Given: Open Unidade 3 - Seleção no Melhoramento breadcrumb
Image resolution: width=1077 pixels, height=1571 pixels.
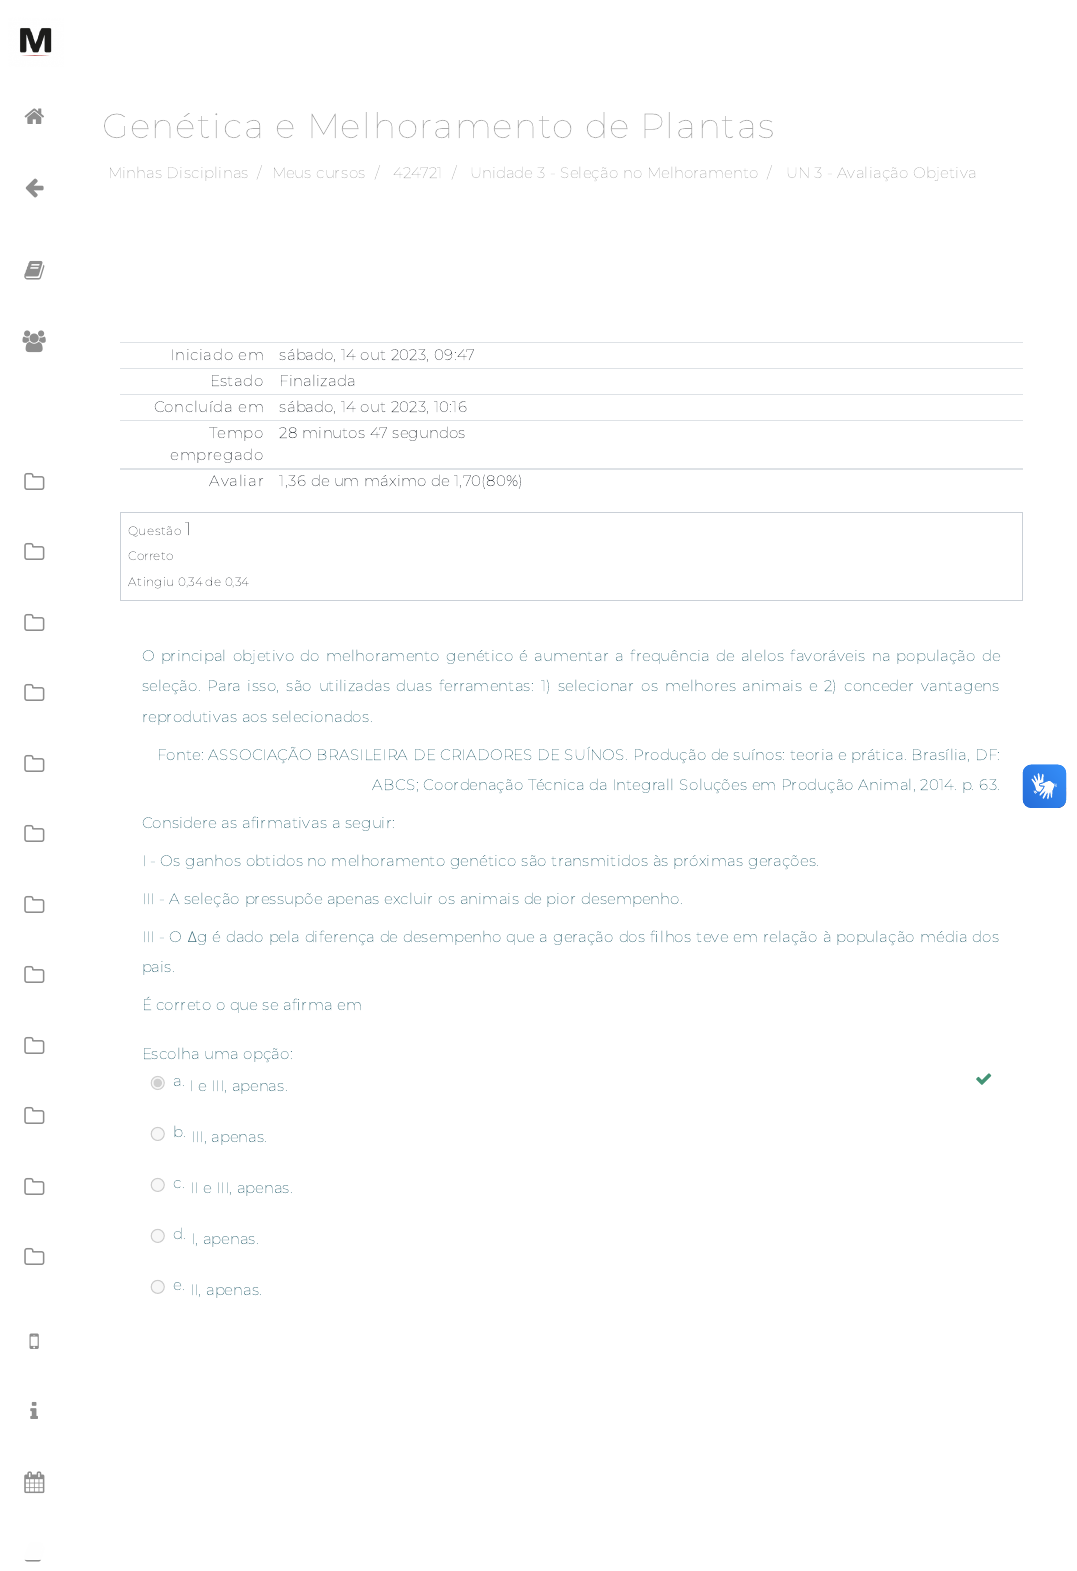Looking at the screenshot, I should point(613,173).
